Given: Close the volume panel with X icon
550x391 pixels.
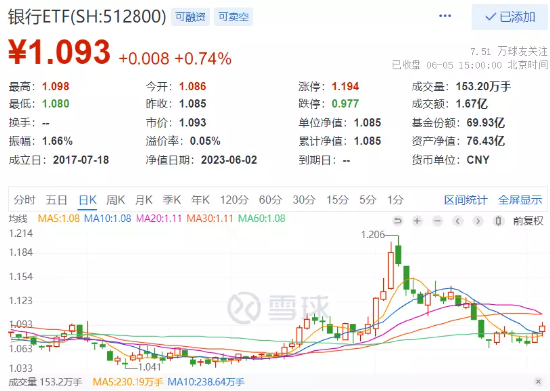Looking at the screenshot, I should (x=538, y=381).
